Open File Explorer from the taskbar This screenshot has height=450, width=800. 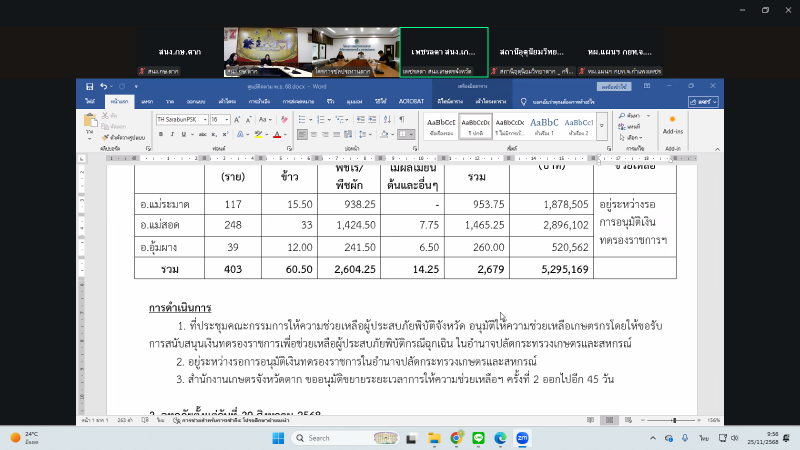433,438
